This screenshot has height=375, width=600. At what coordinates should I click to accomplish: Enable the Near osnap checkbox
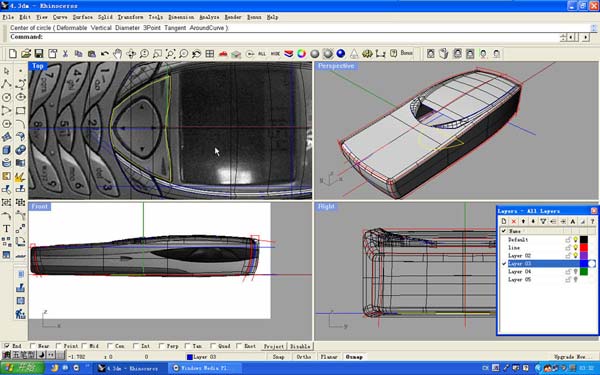pos(33,346)
